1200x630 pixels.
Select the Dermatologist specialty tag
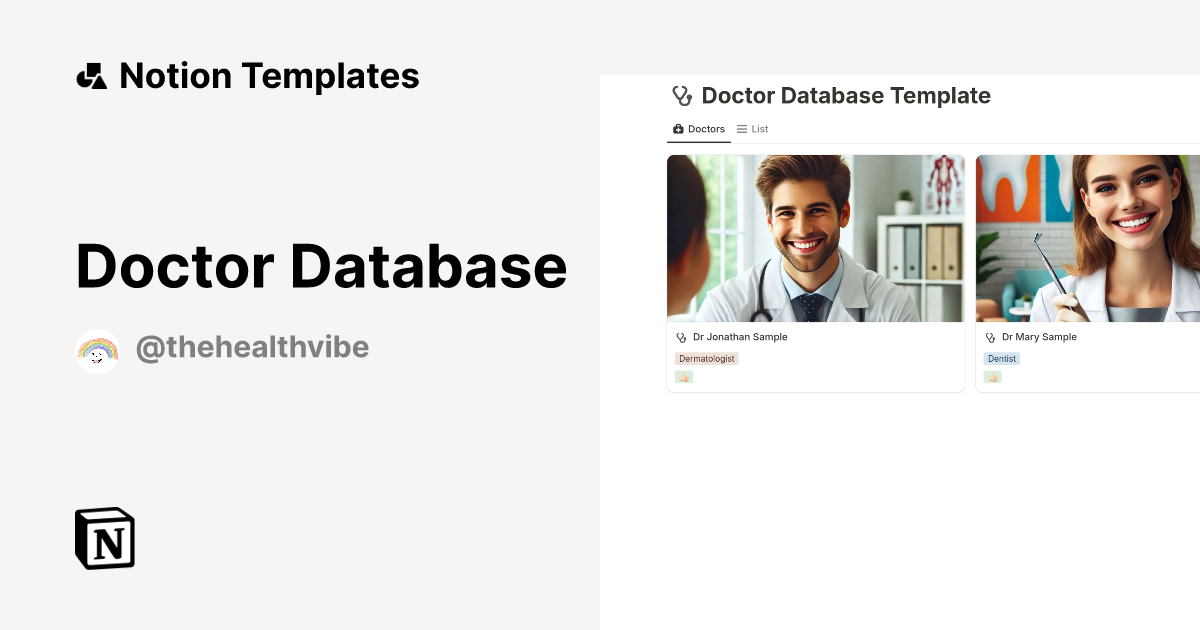point(706,358)
